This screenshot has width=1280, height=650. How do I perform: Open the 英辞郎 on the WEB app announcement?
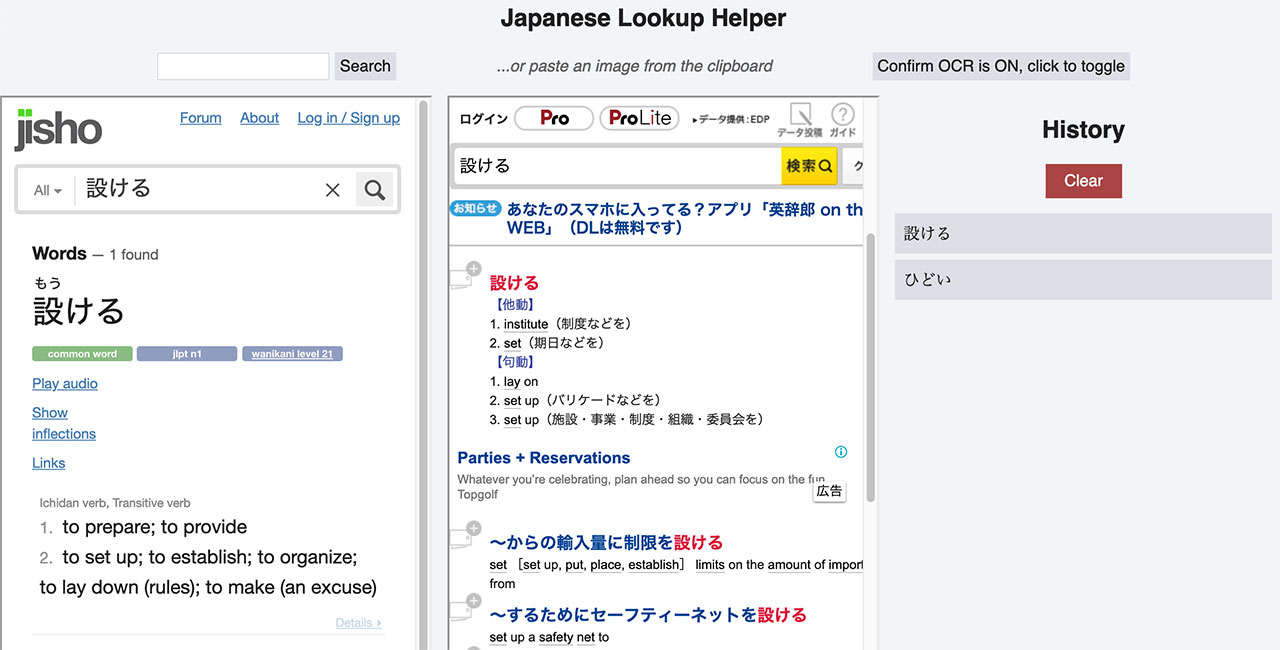[x=684, y=219]
